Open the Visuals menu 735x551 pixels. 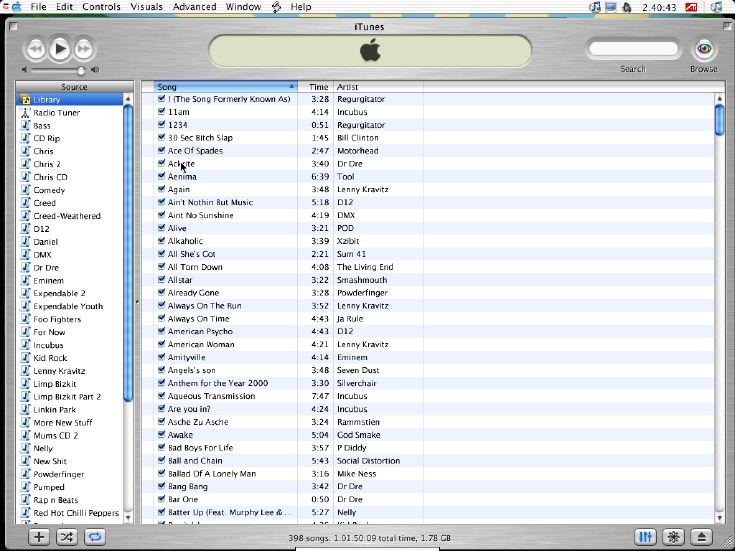146,7
